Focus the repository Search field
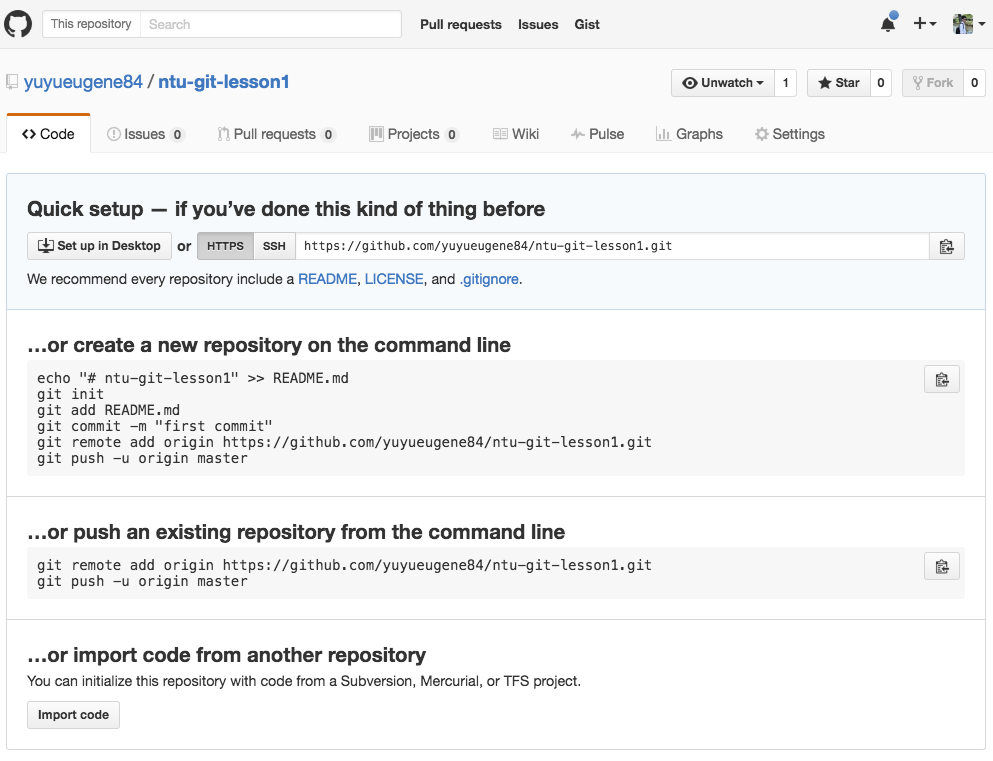Image resolution: width=993 pixels, height=761 pixels. pos(270,24)
